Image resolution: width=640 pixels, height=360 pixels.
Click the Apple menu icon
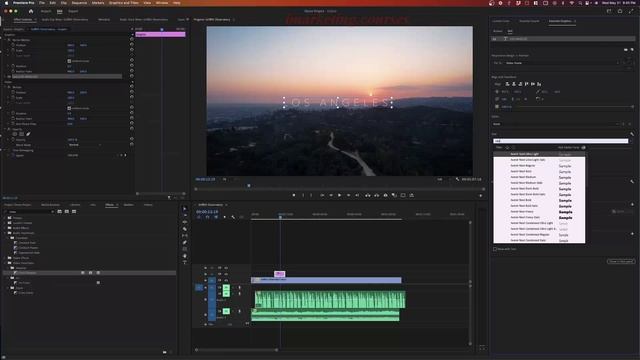6,3
